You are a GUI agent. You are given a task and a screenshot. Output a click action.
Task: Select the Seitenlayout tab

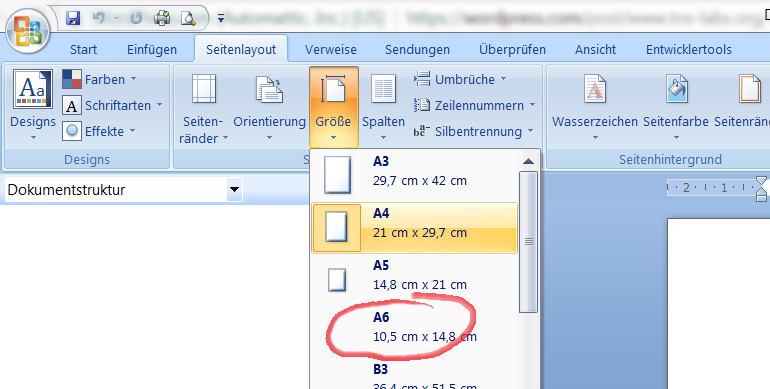point(241,50)
